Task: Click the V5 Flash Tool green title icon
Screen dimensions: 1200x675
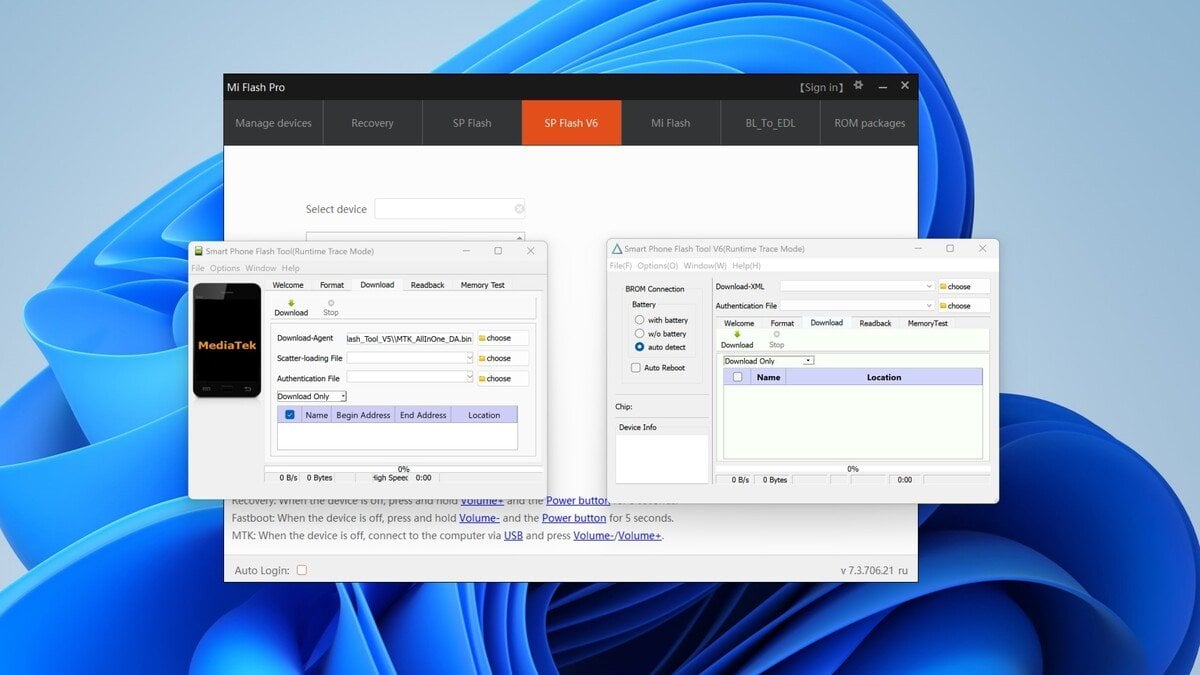Action: point(198,251)
